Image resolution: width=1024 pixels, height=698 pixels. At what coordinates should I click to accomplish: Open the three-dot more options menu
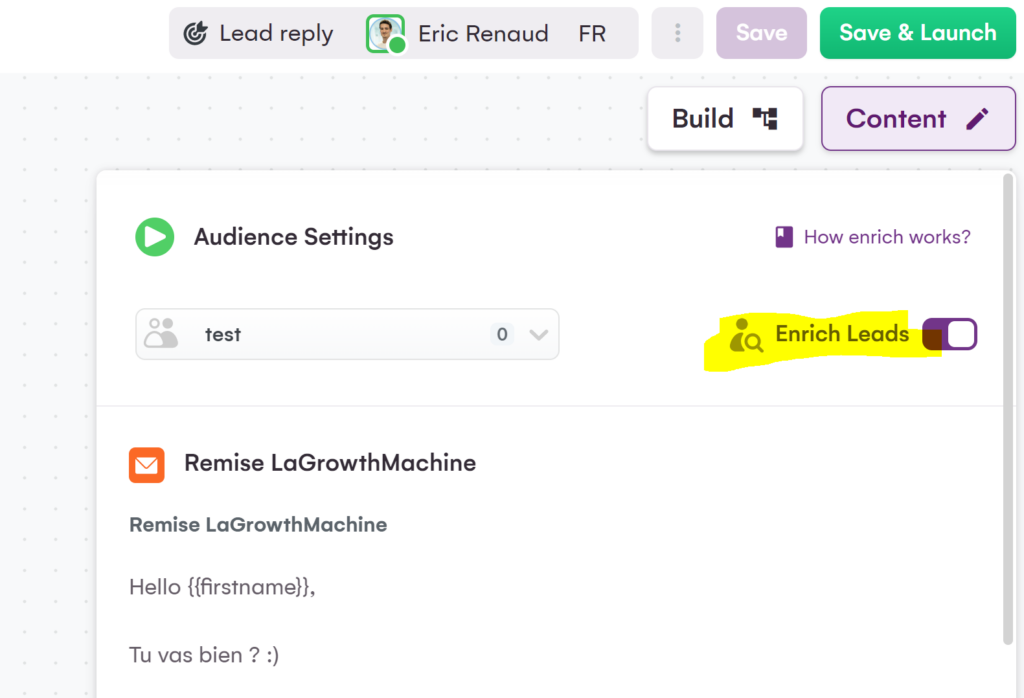(x=677, y=33)
